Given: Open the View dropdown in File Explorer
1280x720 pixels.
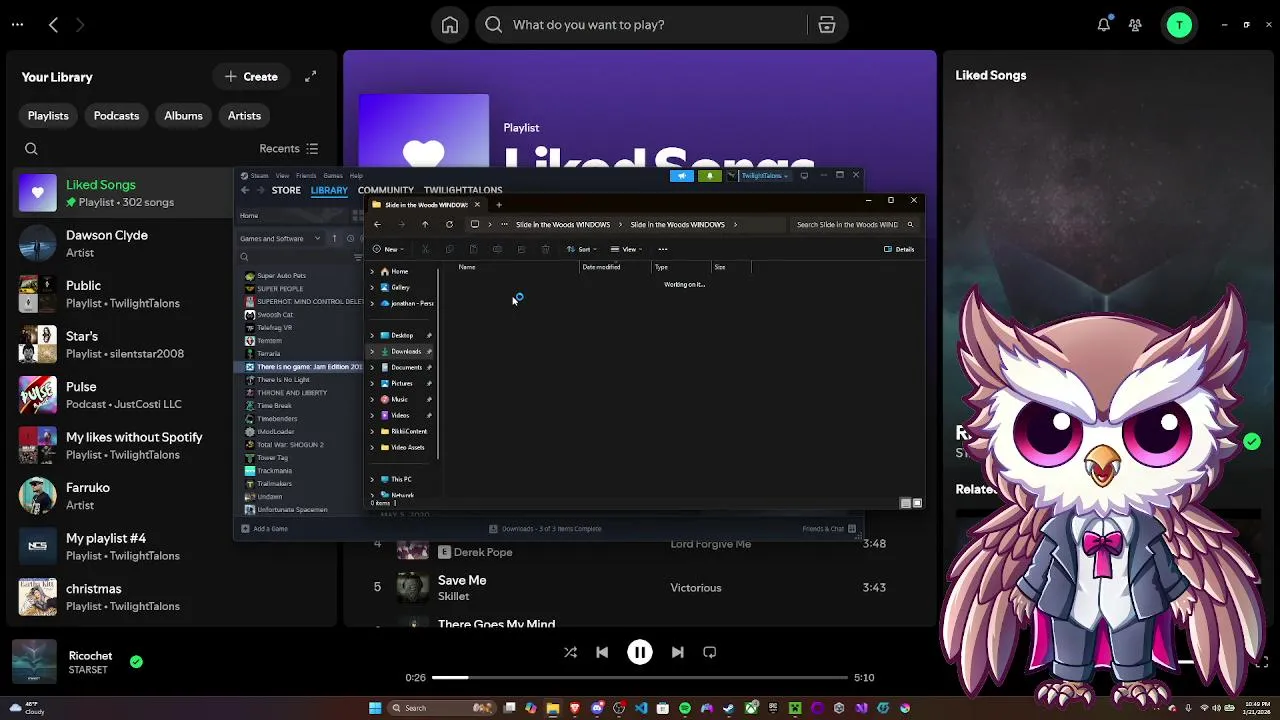Looking at the screenshot, I should [628, 249].
